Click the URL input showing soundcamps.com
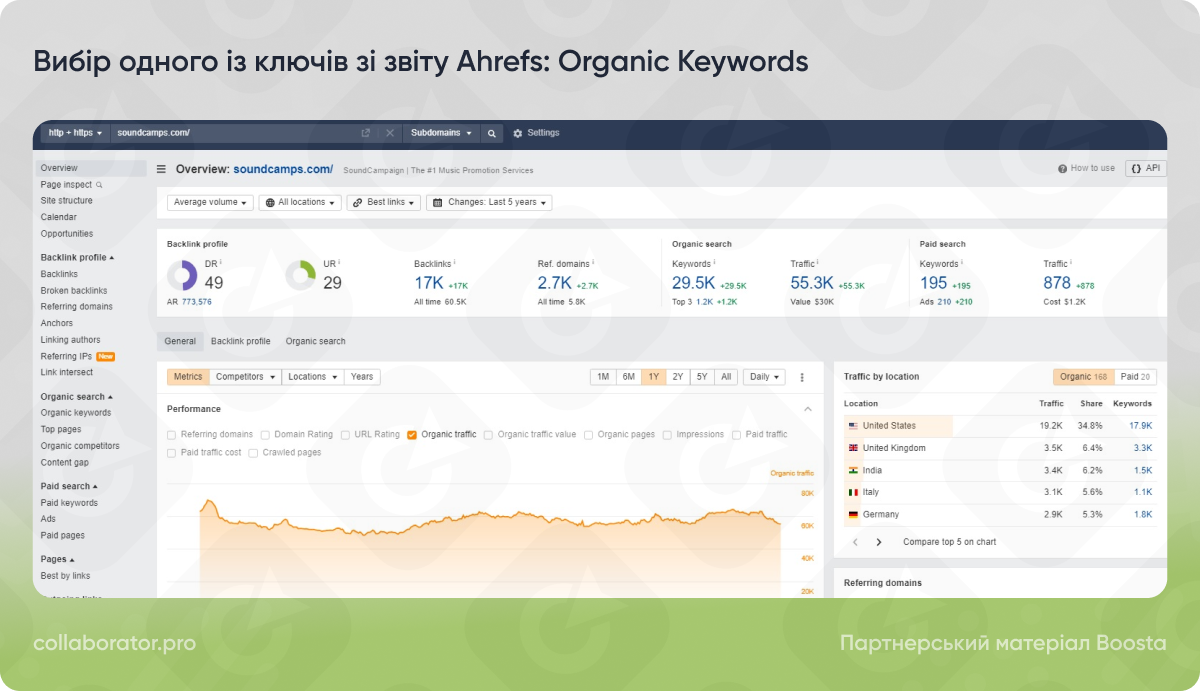This screenshot has height=691, width=1200. click(200, 132)
